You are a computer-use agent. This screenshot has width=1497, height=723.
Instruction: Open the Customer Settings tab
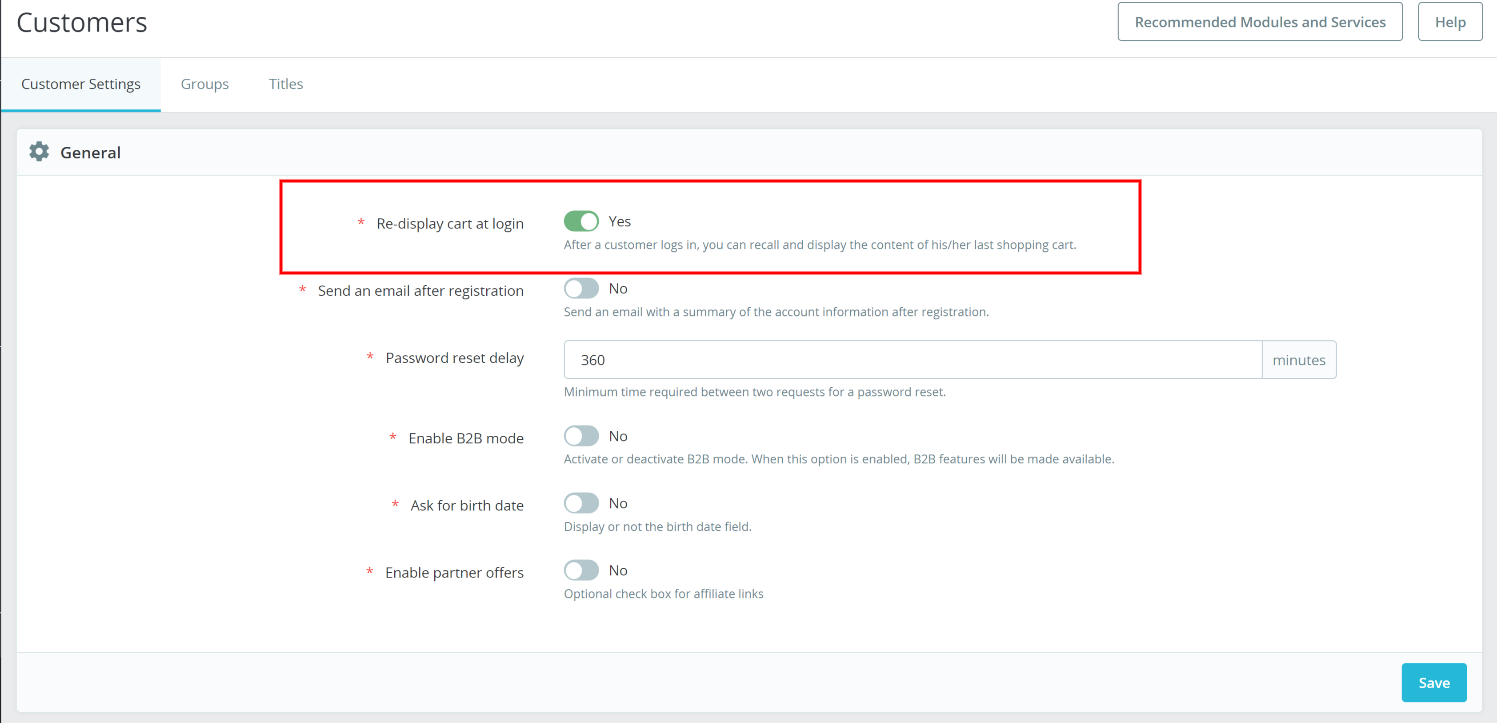coord(81,84)
